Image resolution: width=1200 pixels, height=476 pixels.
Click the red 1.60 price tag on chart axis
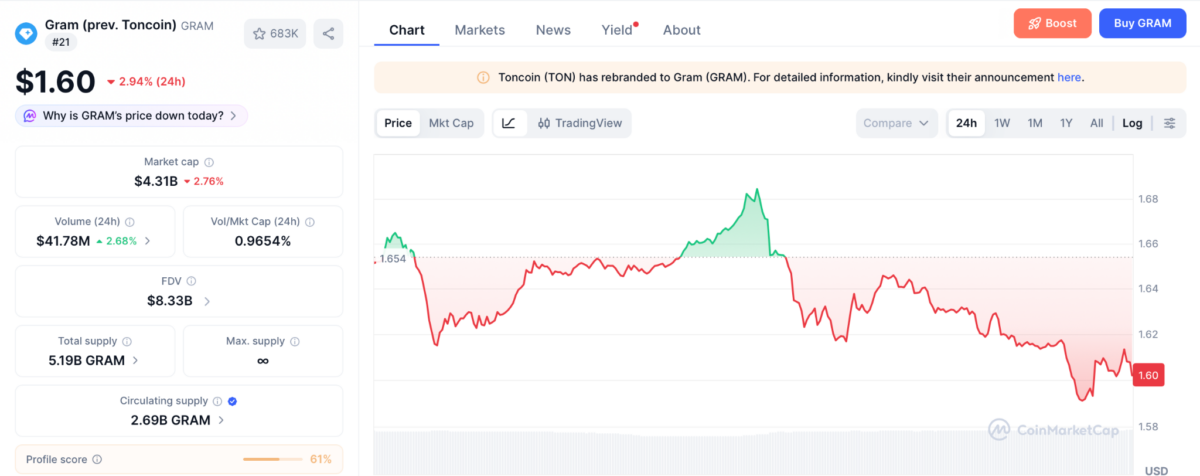click(1148, 375)
